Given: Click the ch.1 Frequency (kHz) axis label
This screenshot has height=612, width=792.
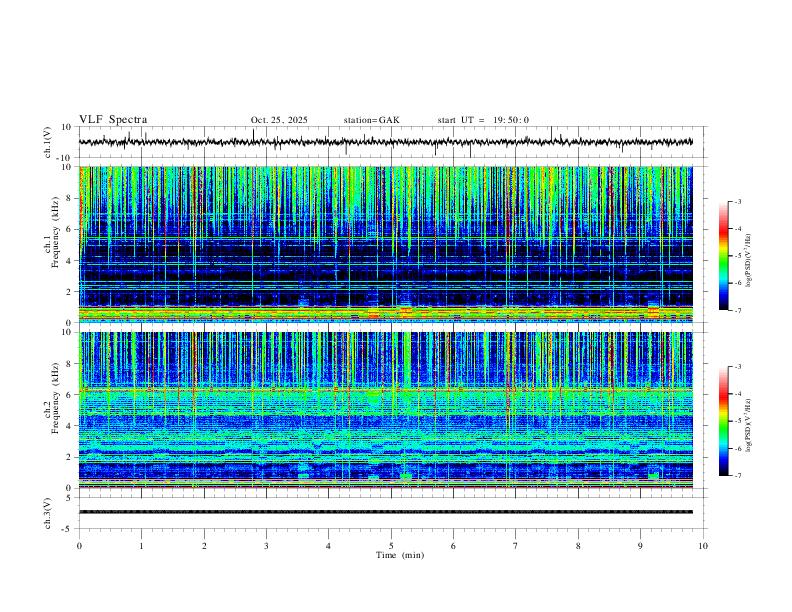Looking at the screenshot, I should (x=52, y=232).
